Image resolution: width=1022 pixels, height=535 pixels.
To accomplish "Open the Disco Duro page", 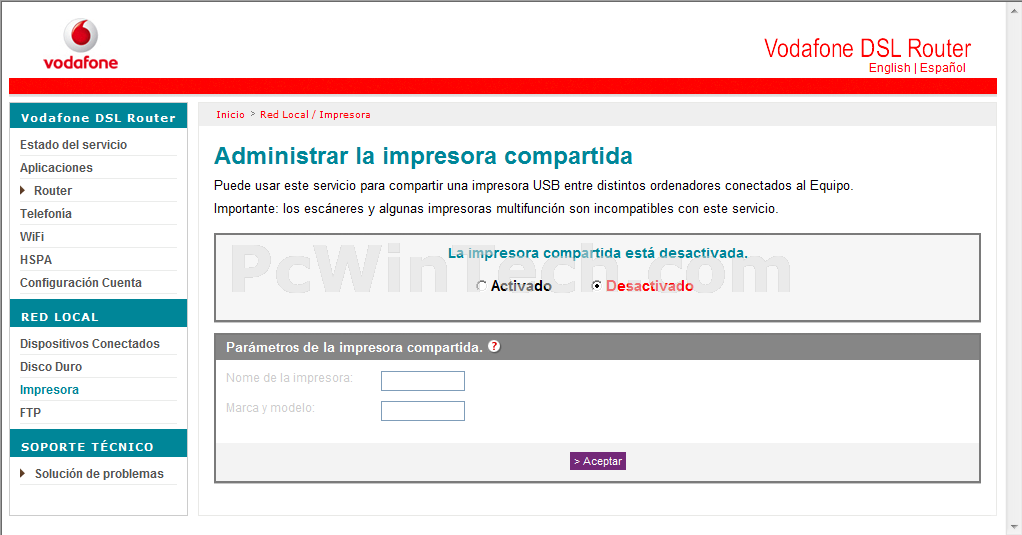I will [x=51, y=367].
